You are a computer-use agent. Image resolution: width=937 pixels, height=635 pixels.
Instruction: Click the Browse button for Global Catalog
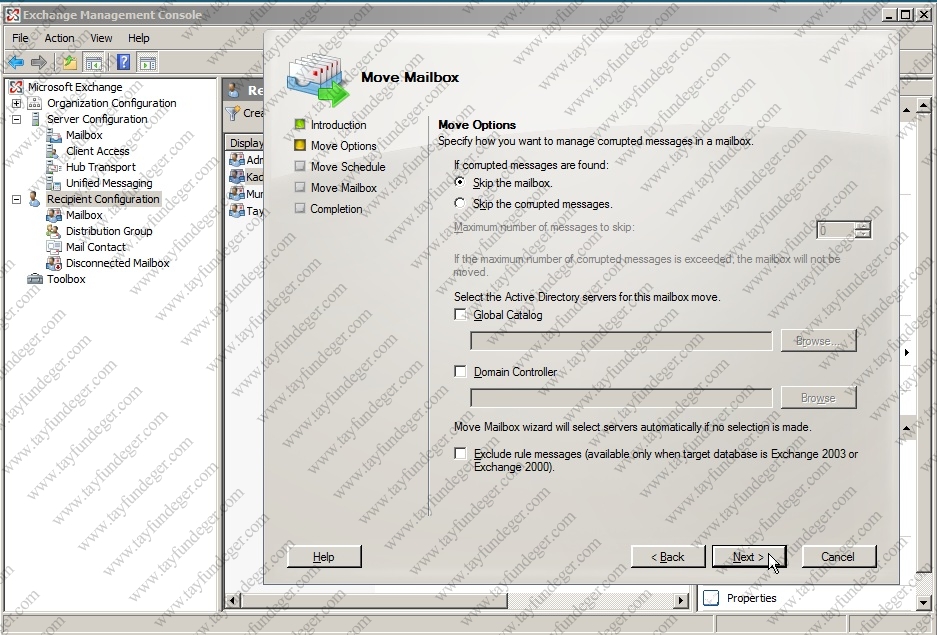pyautogui.click(x=818, y=341)
